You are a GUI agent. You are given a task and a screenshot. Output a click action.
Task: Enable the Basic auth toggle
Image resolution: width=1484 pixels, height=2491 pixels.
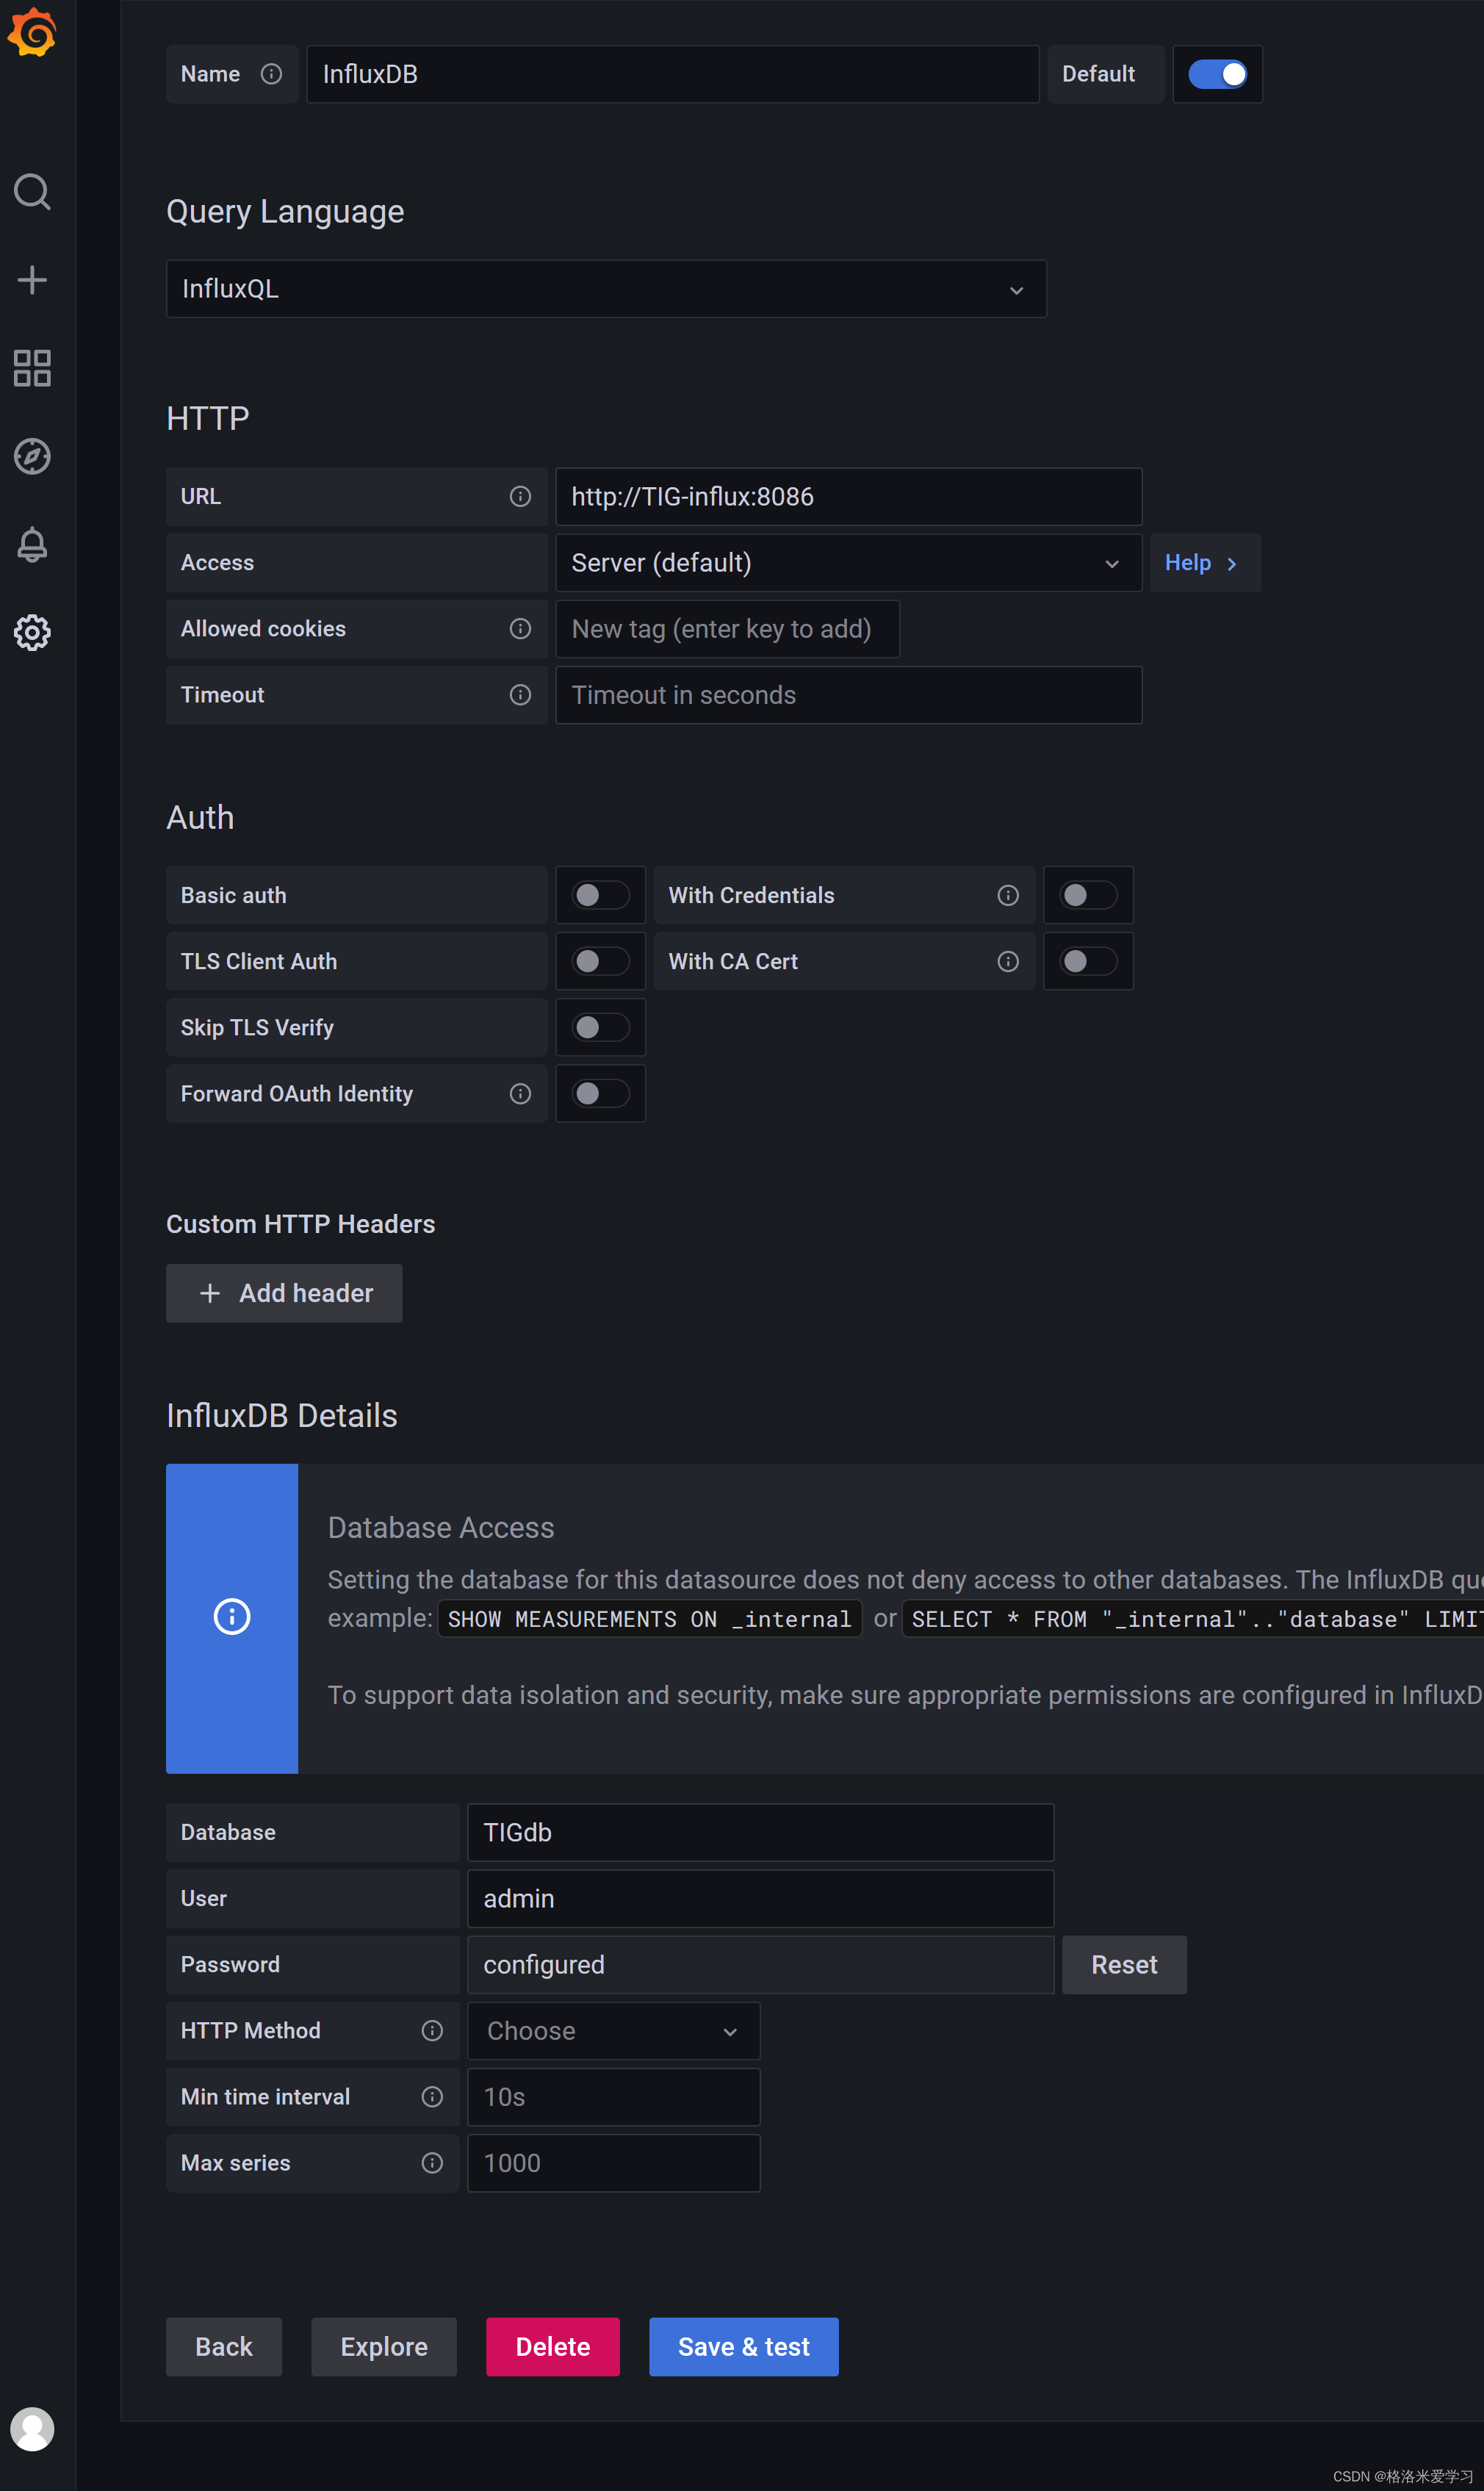(x=599, y=894)
